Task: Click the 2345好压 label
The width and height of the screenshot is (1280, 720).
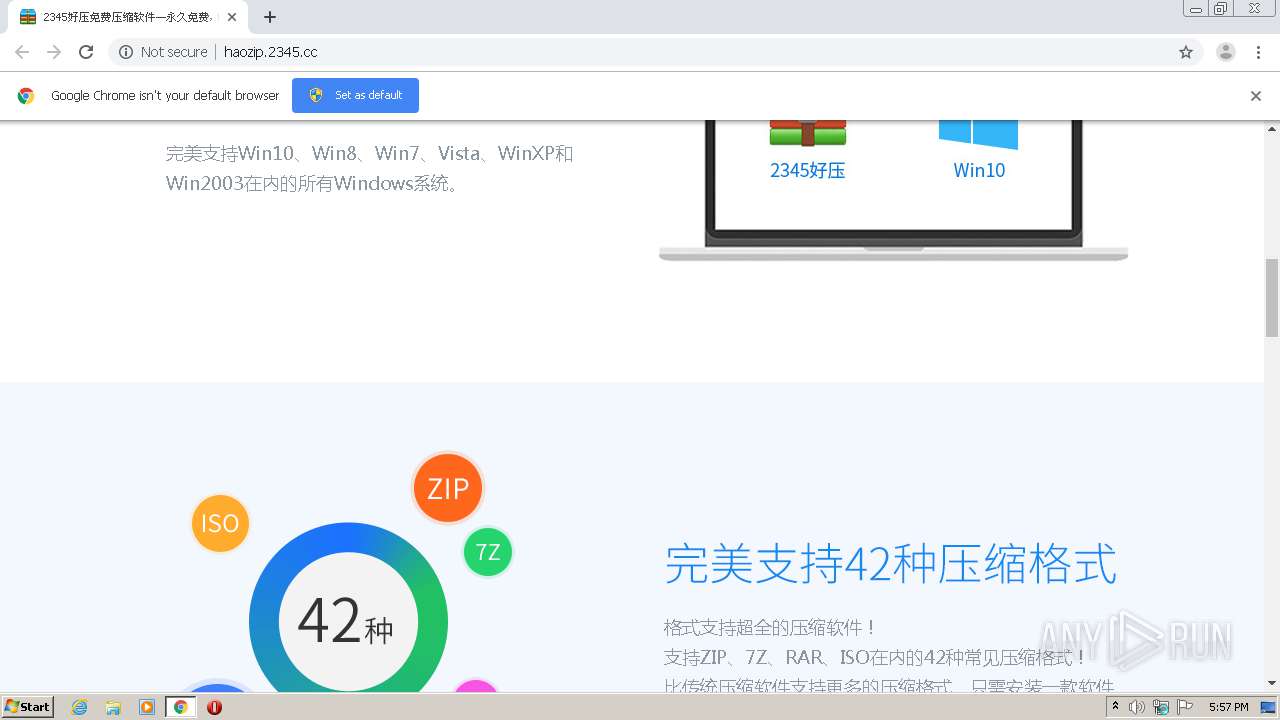Action: [808, 170]
